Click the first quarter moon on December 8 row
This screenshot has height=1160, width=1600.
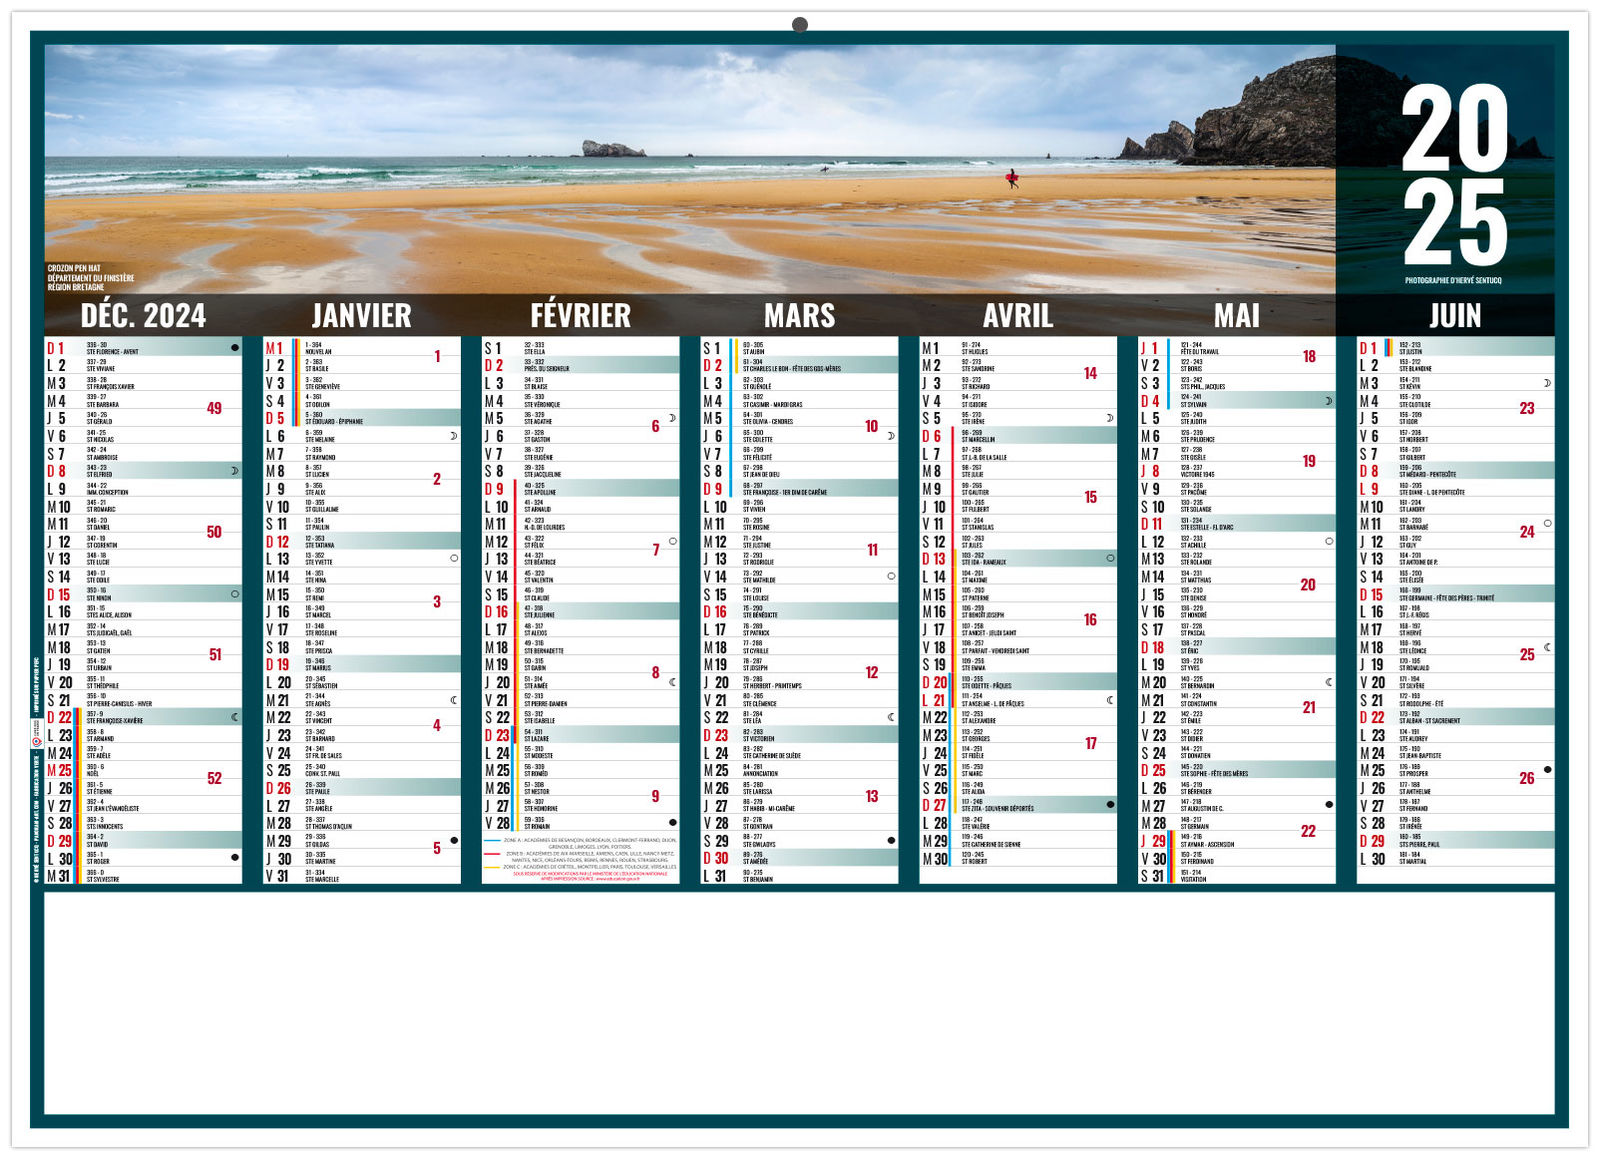[x=235, y=470]
